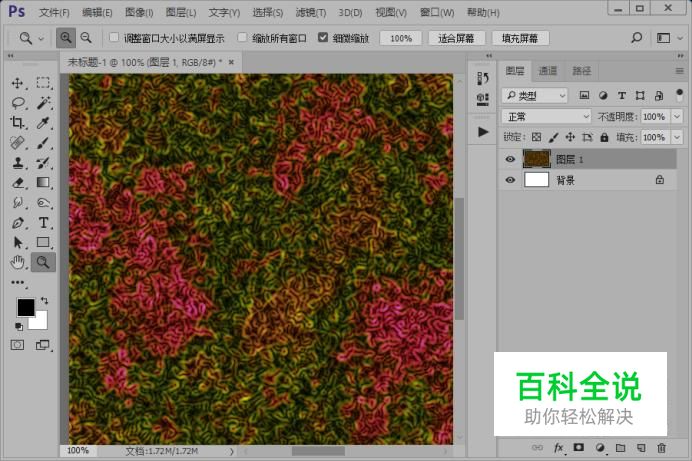Image resolution: width=692 pixels, height=461 pixels.
Task: Select the Brush tool
Action: point(43,142)
